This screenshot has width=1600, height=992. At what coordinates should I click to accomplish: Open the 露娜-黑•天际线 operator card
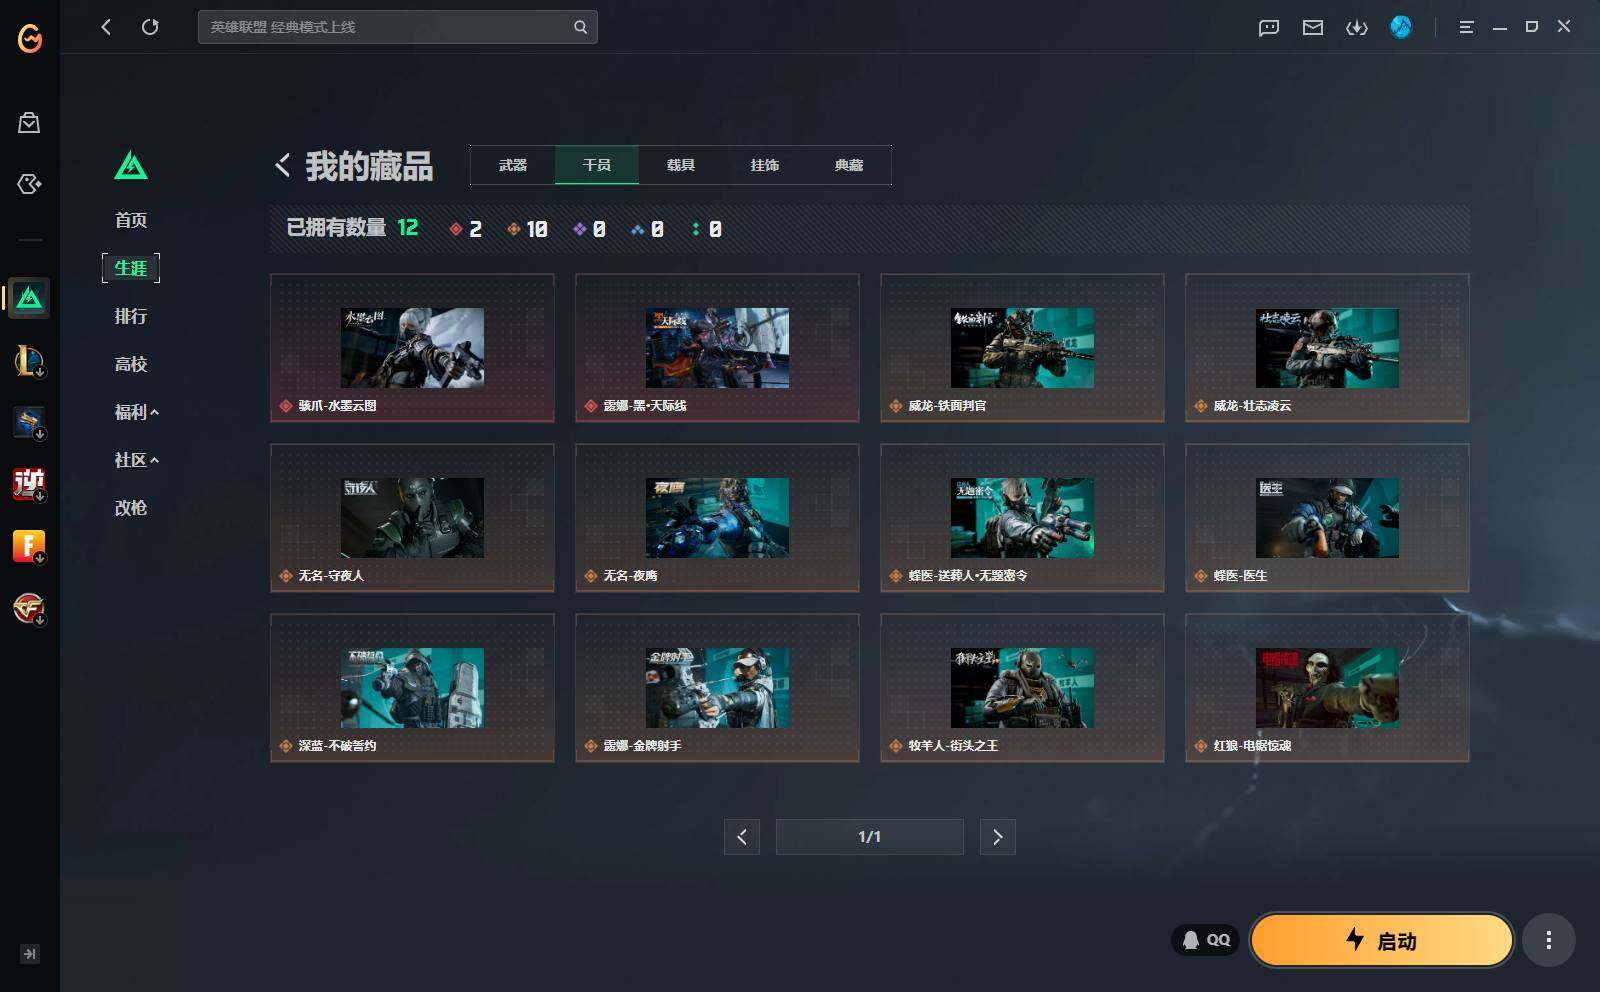[x=717, y=348]
